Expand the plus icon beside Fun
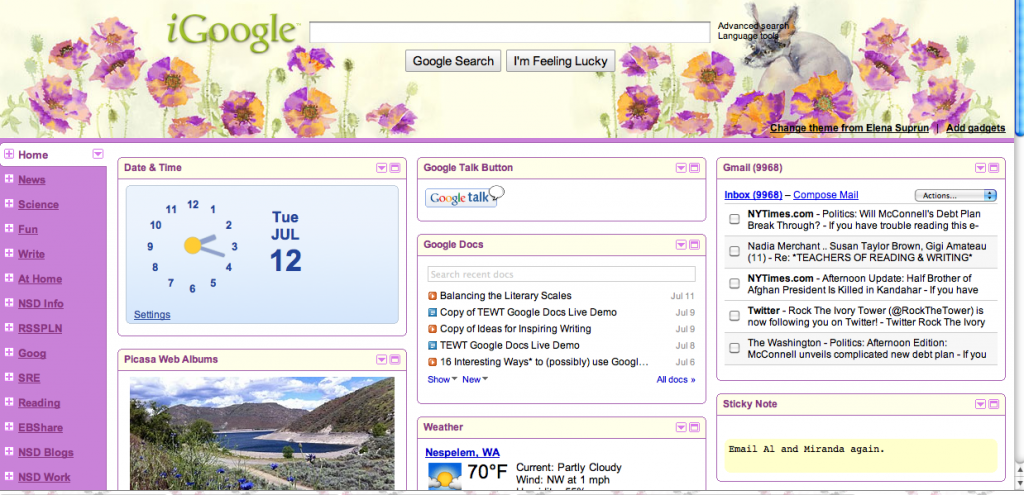Viewport: 1024px width, 495px height. pos(9,229)
